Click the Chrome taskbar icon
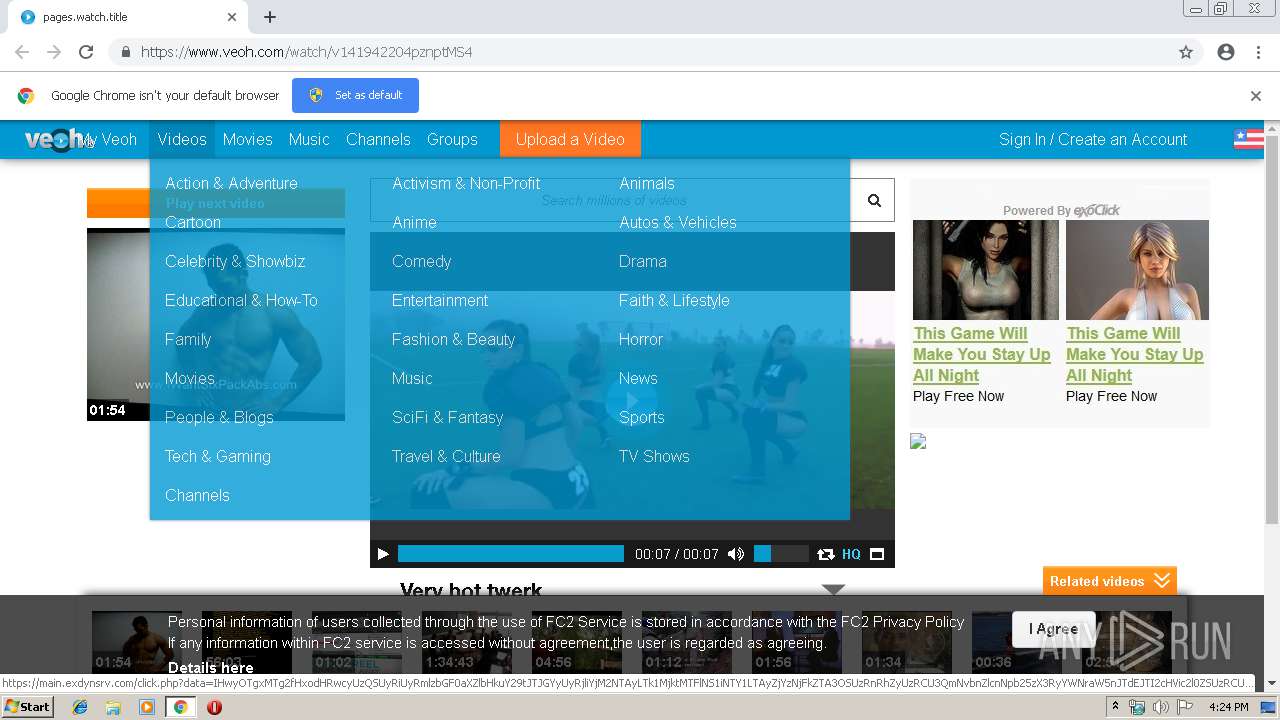Image resolution: width=1280 pixels, height=720 pixels. [180, 707]
